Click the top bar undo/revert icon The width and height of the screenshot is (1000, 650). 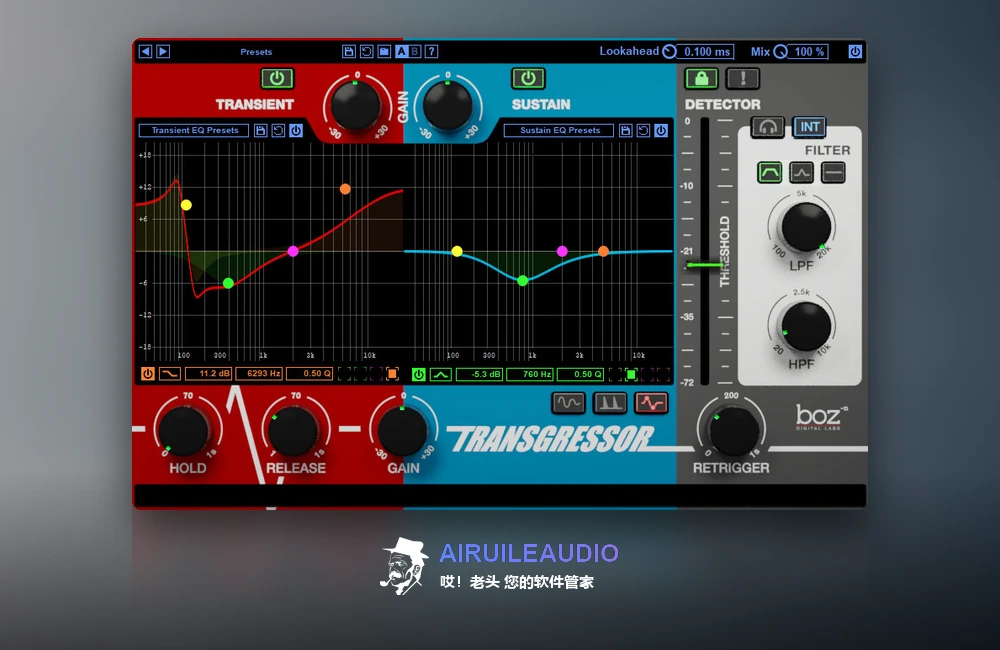[366, 52]
